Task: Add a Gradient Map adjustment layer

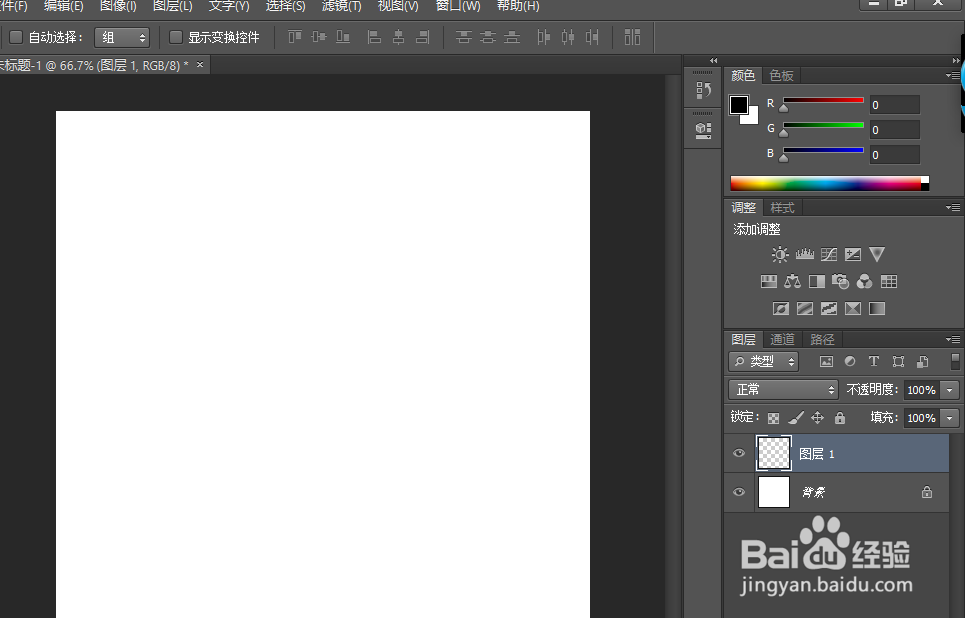Action: click(876, 308)
